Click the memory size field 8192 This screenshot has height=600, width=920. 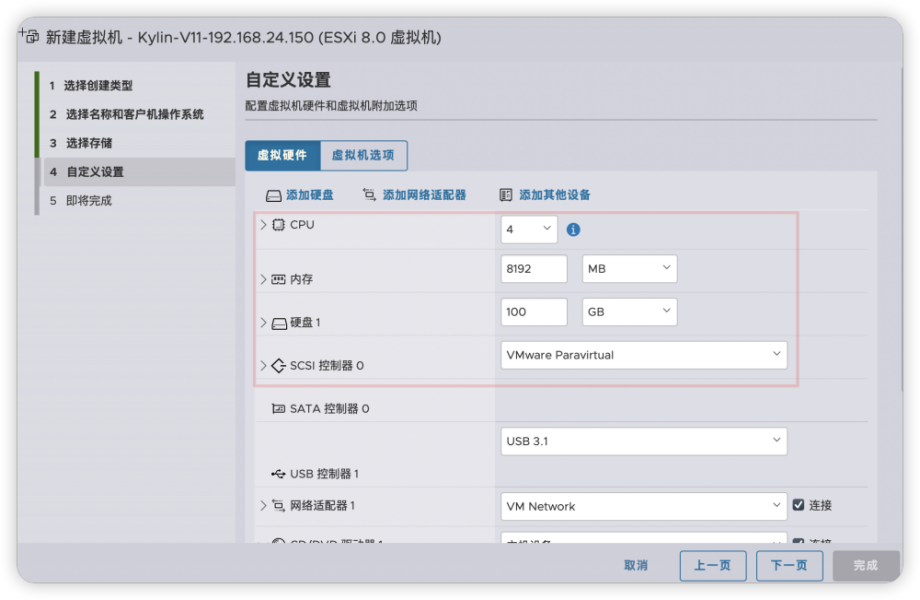click(x=534, y=269)
